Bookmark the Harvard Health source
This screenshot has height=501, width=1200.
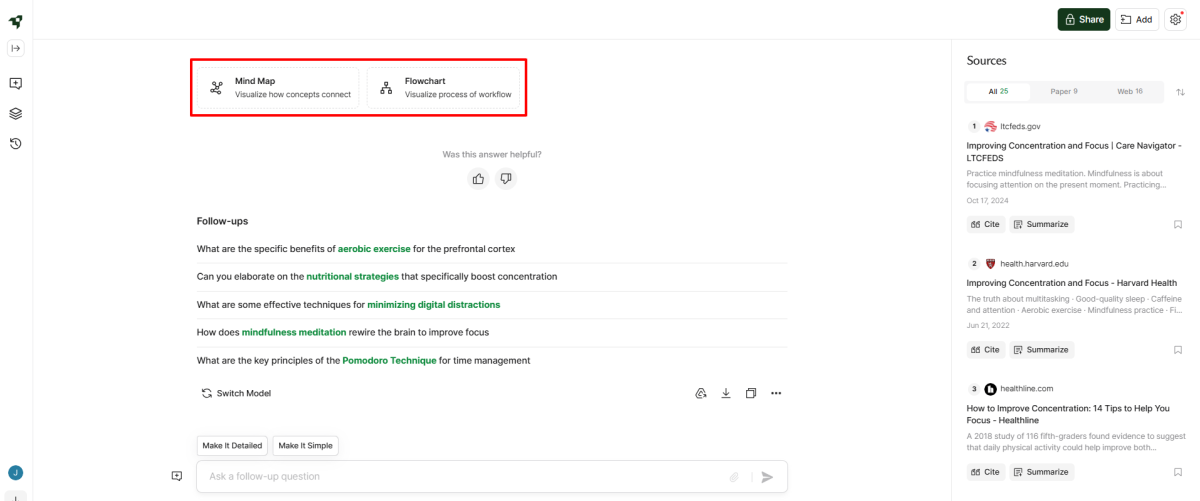1178,350
